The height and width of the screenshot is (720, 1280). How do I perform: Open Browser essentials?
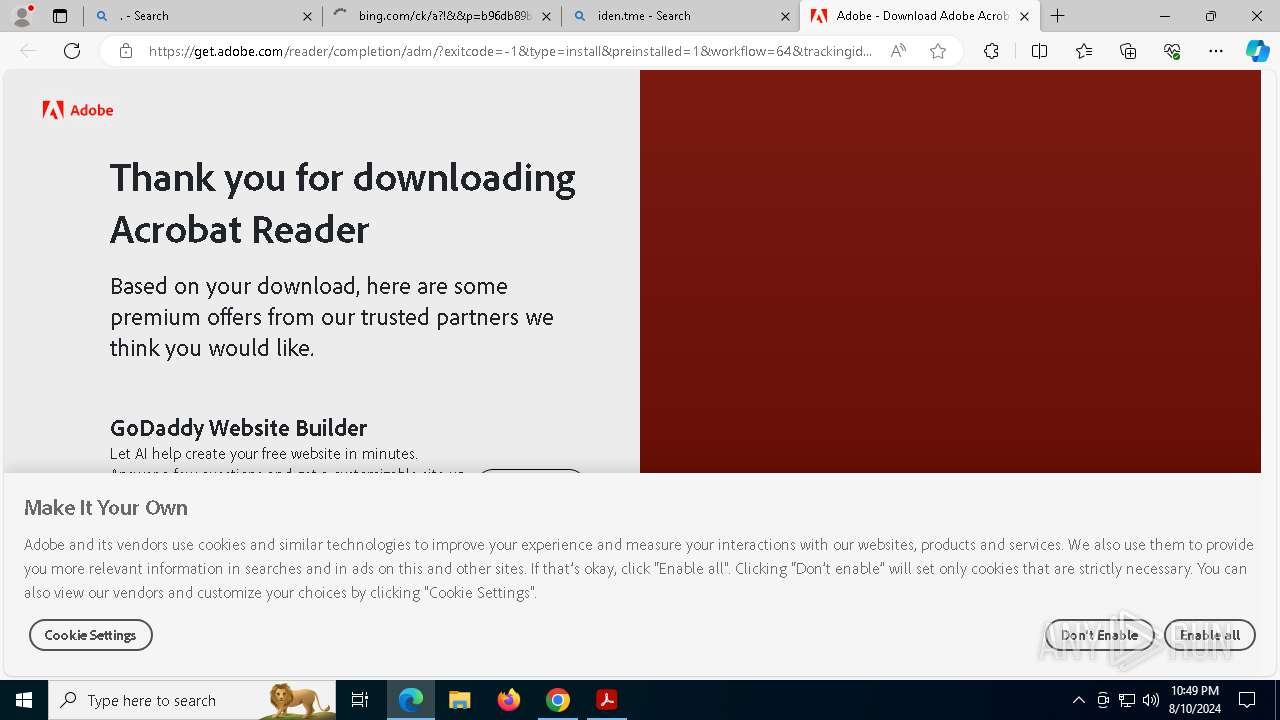[x=1172, y=51]
